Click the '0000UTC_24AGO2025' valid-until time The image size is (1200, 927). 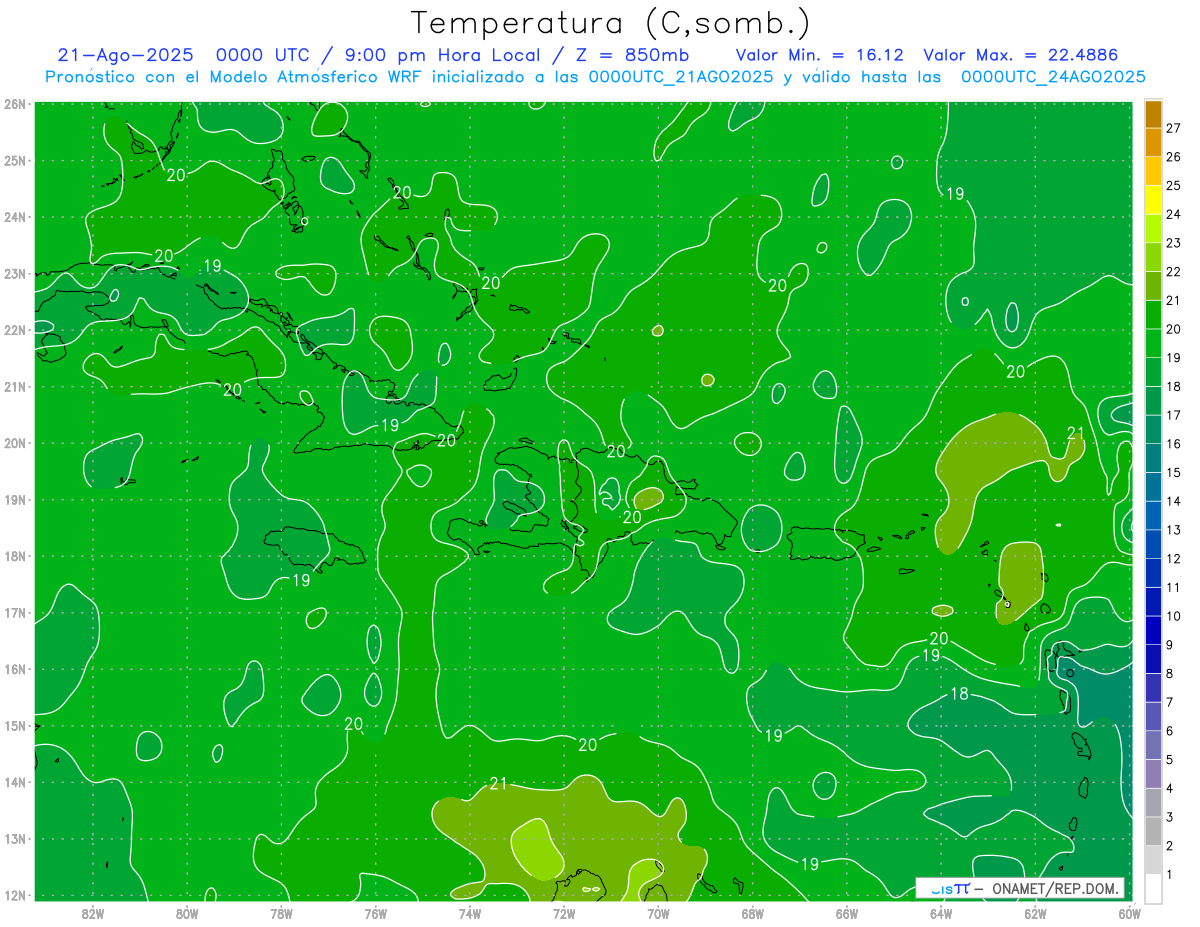tap(1053, 77)
